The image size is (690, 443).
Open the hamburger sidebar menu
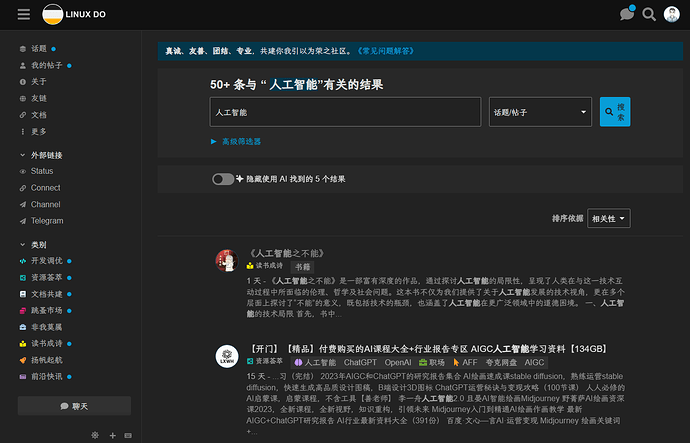pyautogui.click(x=24, y=15)
